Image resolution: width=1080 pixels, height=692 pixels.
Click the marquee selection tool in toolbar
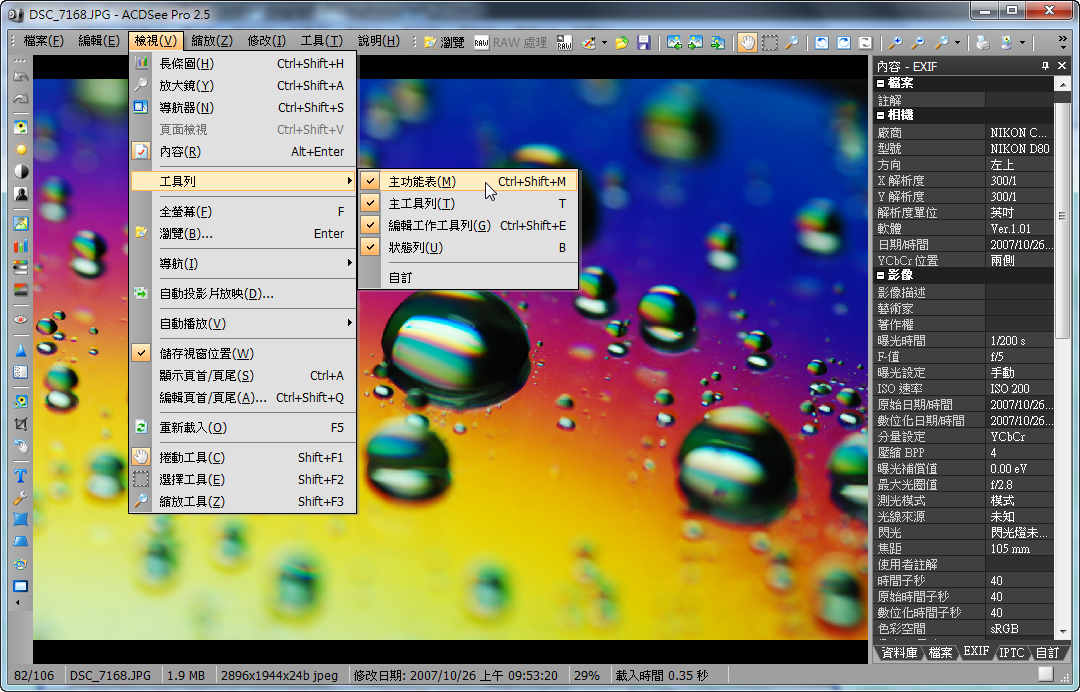pos(770,42)
